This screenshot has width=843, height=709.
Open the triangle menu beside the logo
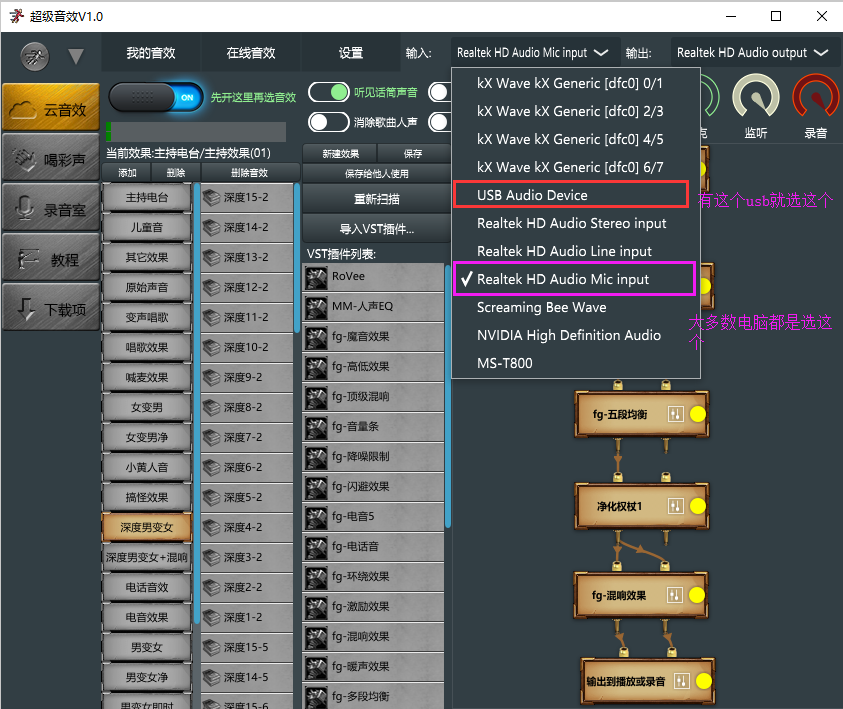point(76,57)
